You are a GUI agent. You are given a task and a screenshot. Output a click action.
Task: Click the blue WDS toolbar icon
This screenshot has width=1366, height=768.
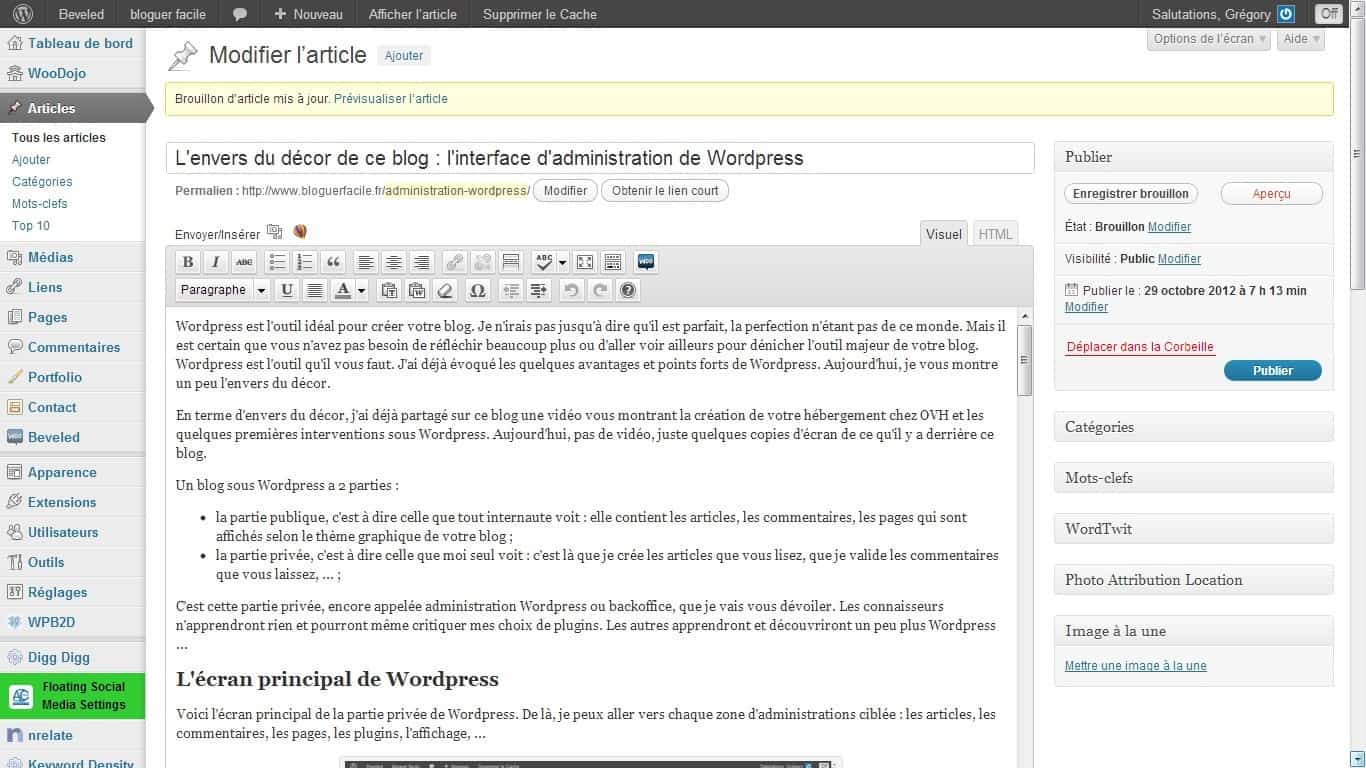point(646,263)
